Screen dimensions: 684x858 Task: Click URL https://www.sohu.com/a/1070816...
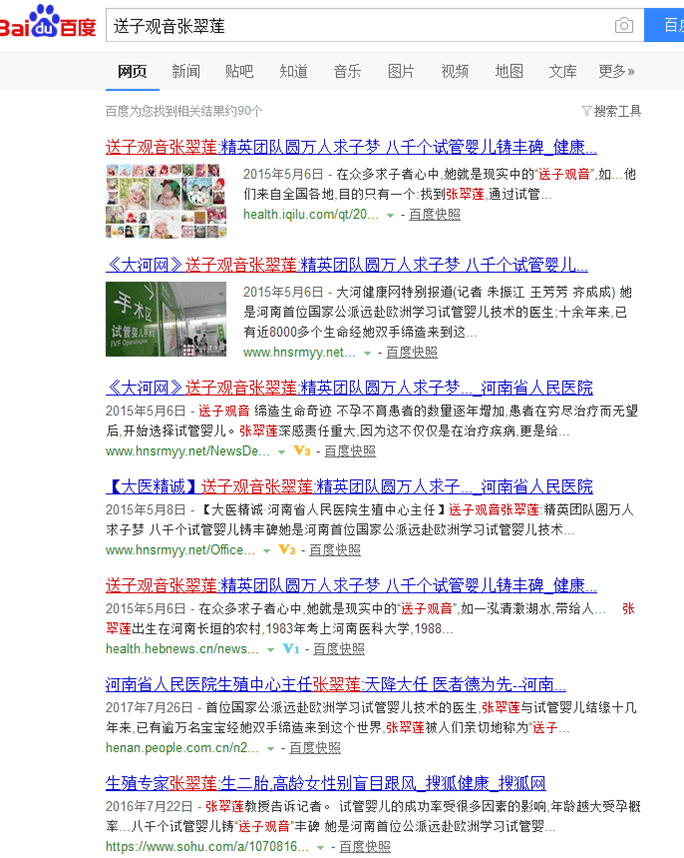coord(207,846)
